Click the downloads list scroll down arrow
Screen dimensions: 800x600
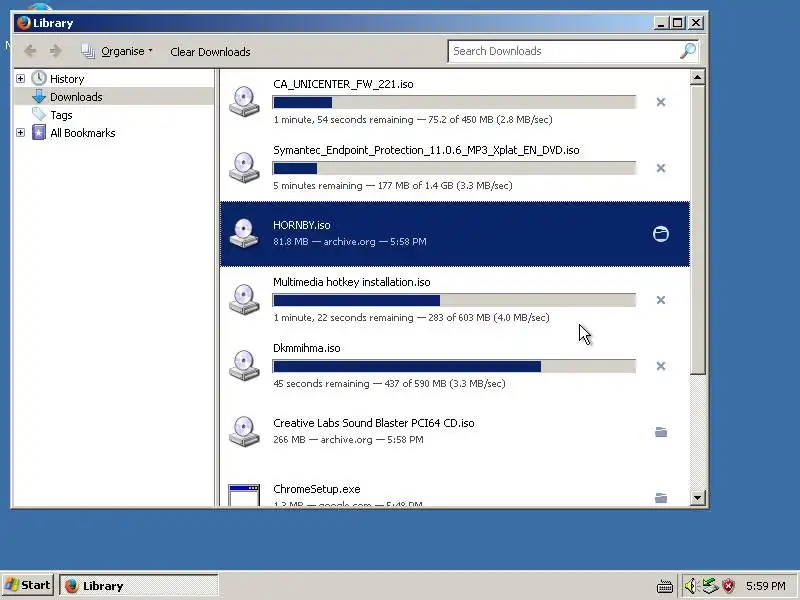coord(697,497)
